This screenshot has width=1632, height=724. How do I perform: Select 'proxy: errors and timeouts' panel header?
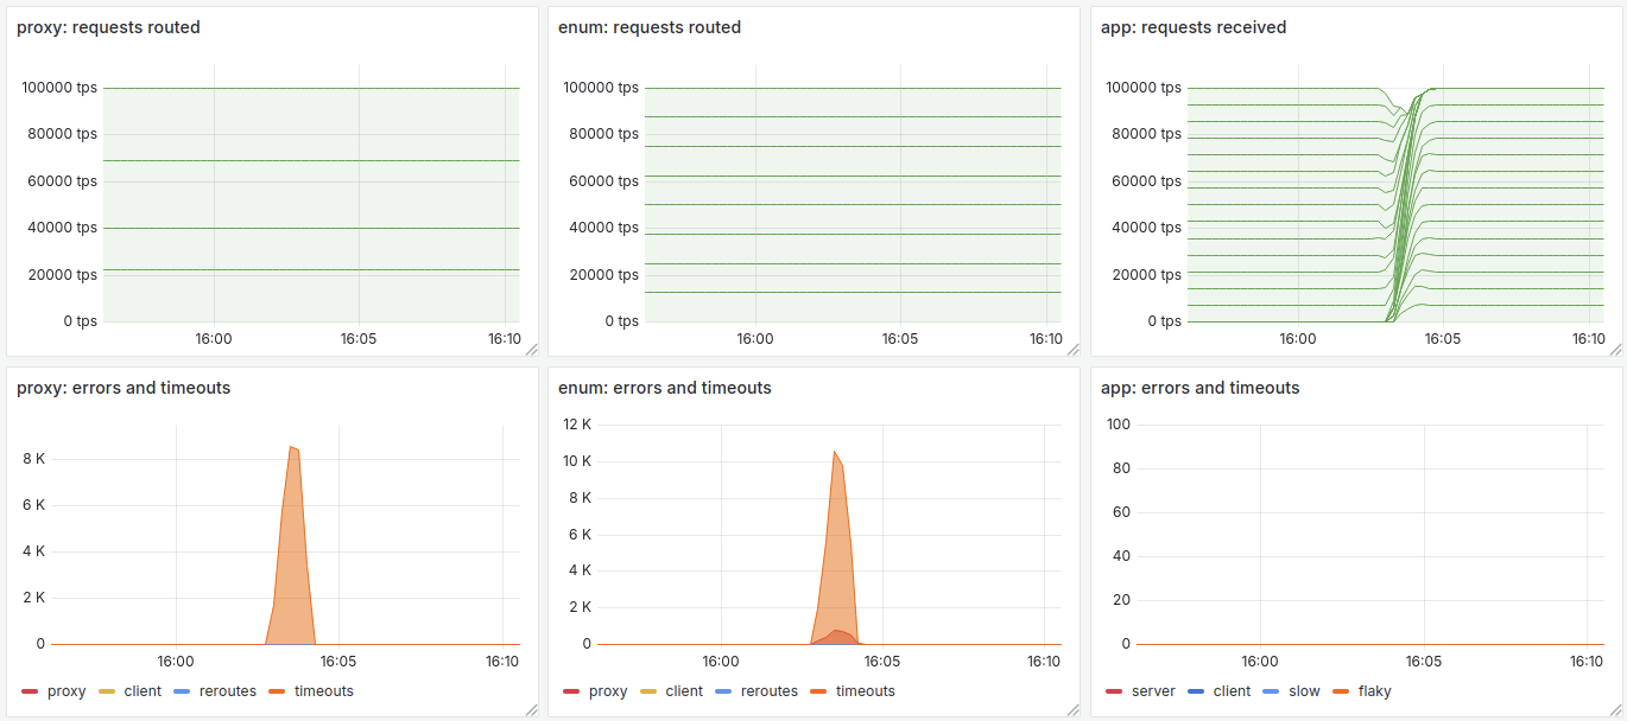pyautogui.click(x=123, y=388)
